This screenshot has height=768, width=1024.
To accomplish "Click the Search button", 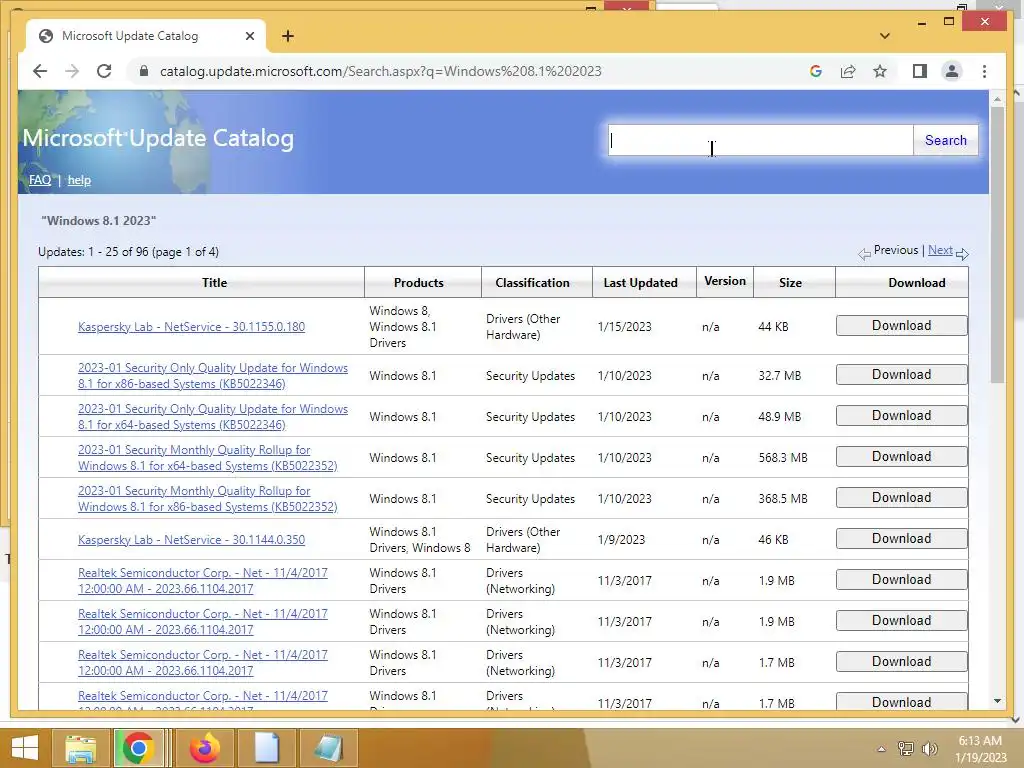I will (945, 140).
